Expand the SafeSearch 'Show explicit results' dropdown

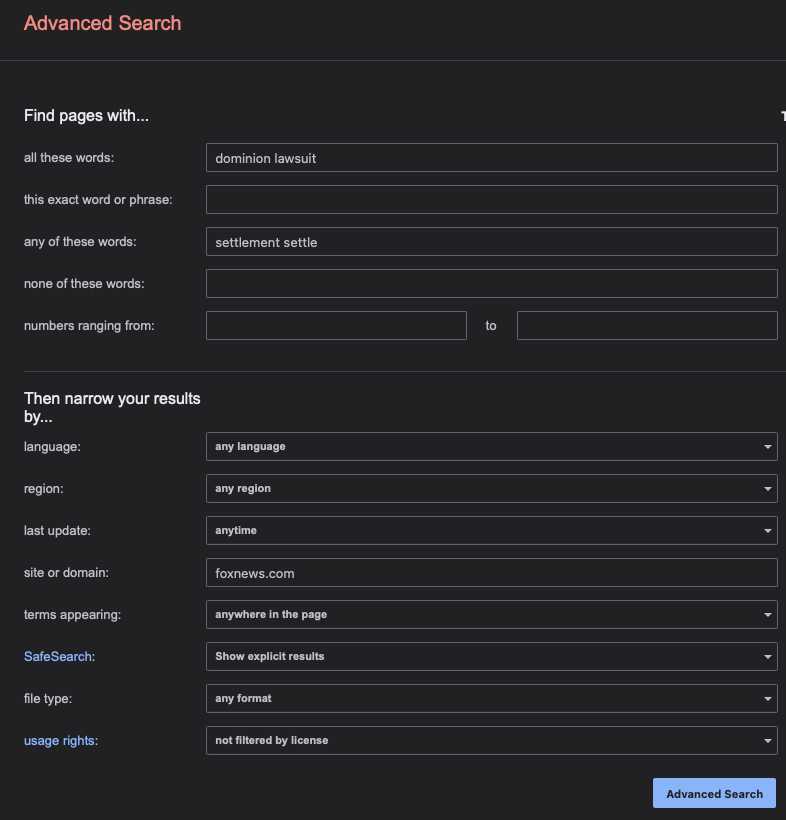tap(492, 656)
